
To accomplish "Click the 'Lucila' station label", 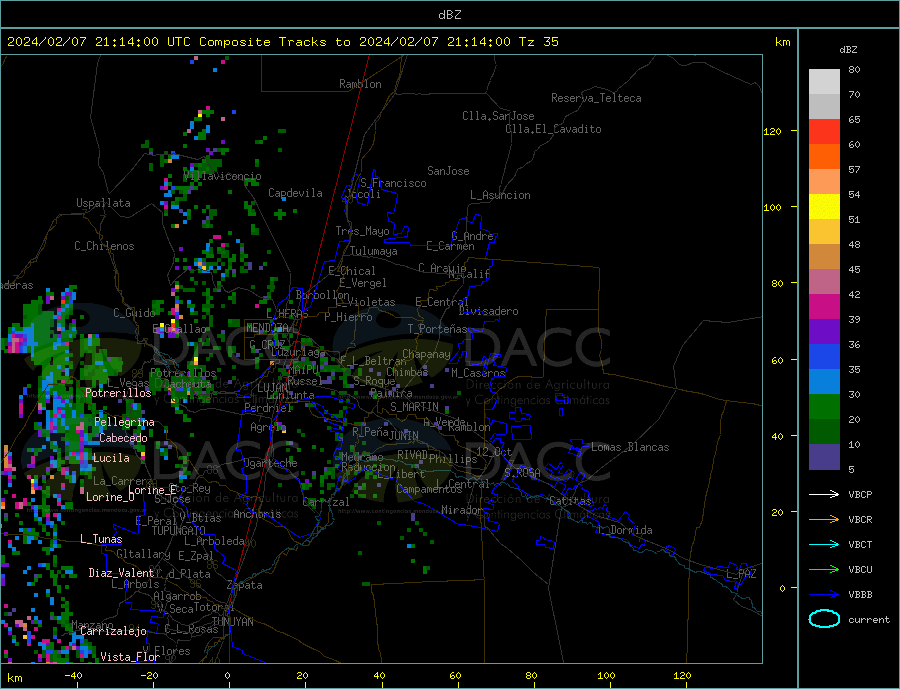I will [111, 458].
